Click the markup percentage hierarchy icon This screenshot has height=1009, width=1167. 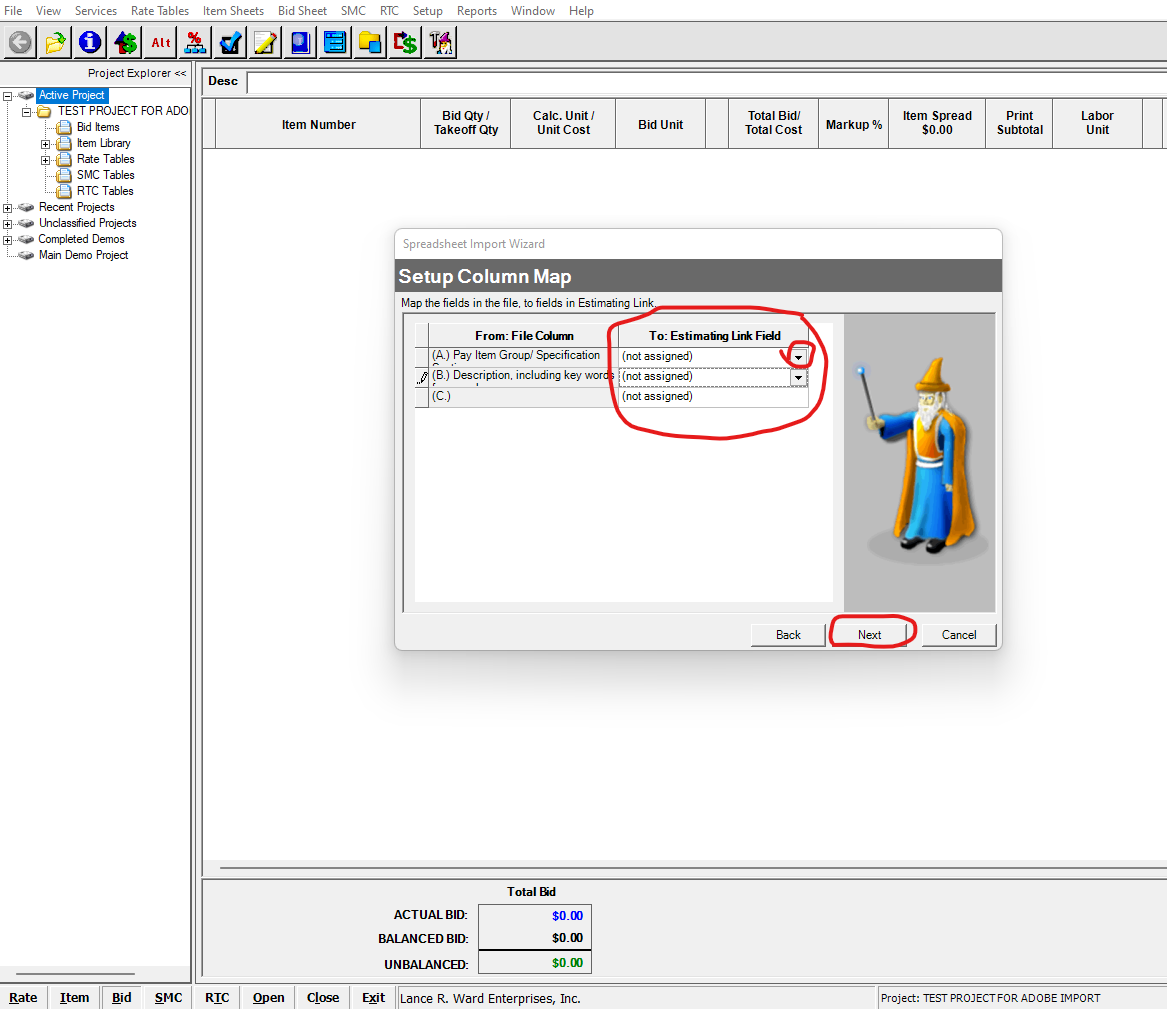[x=194, y=42]
